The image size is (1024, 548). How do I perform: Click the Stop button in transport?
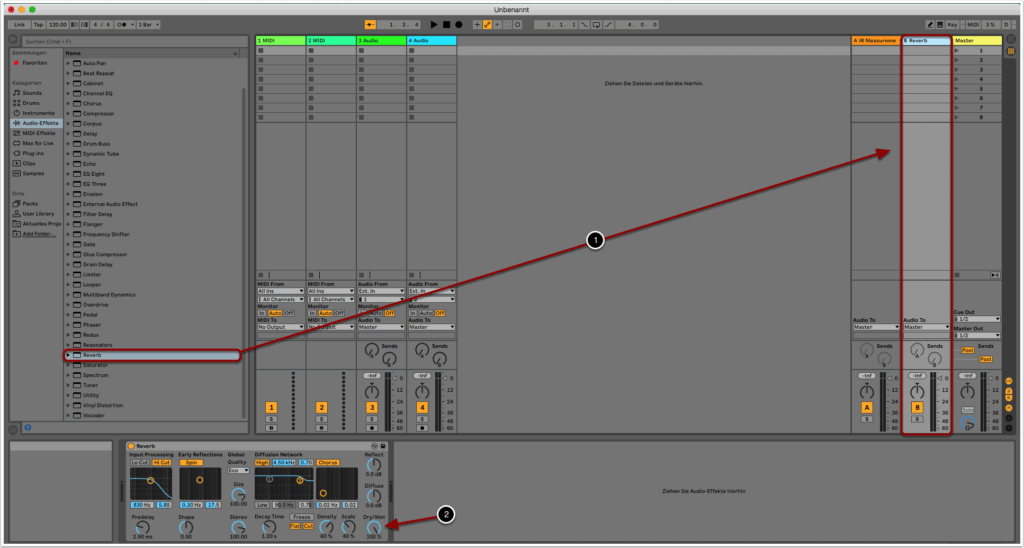point(446,23)
